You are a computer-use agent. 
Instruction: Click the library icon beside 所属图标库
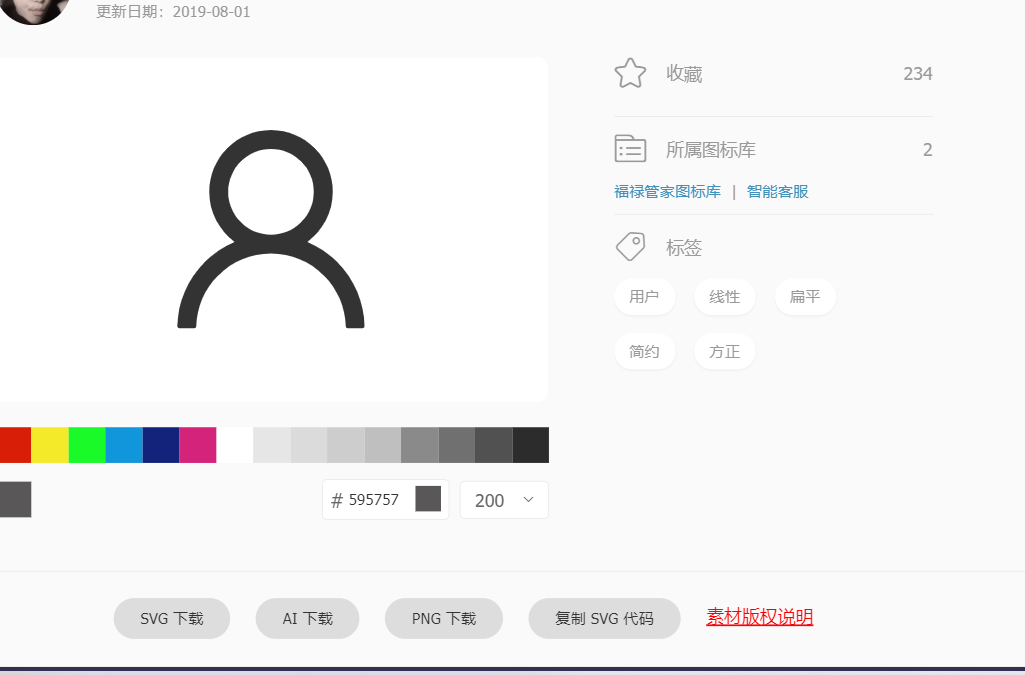tap(630, 148)
